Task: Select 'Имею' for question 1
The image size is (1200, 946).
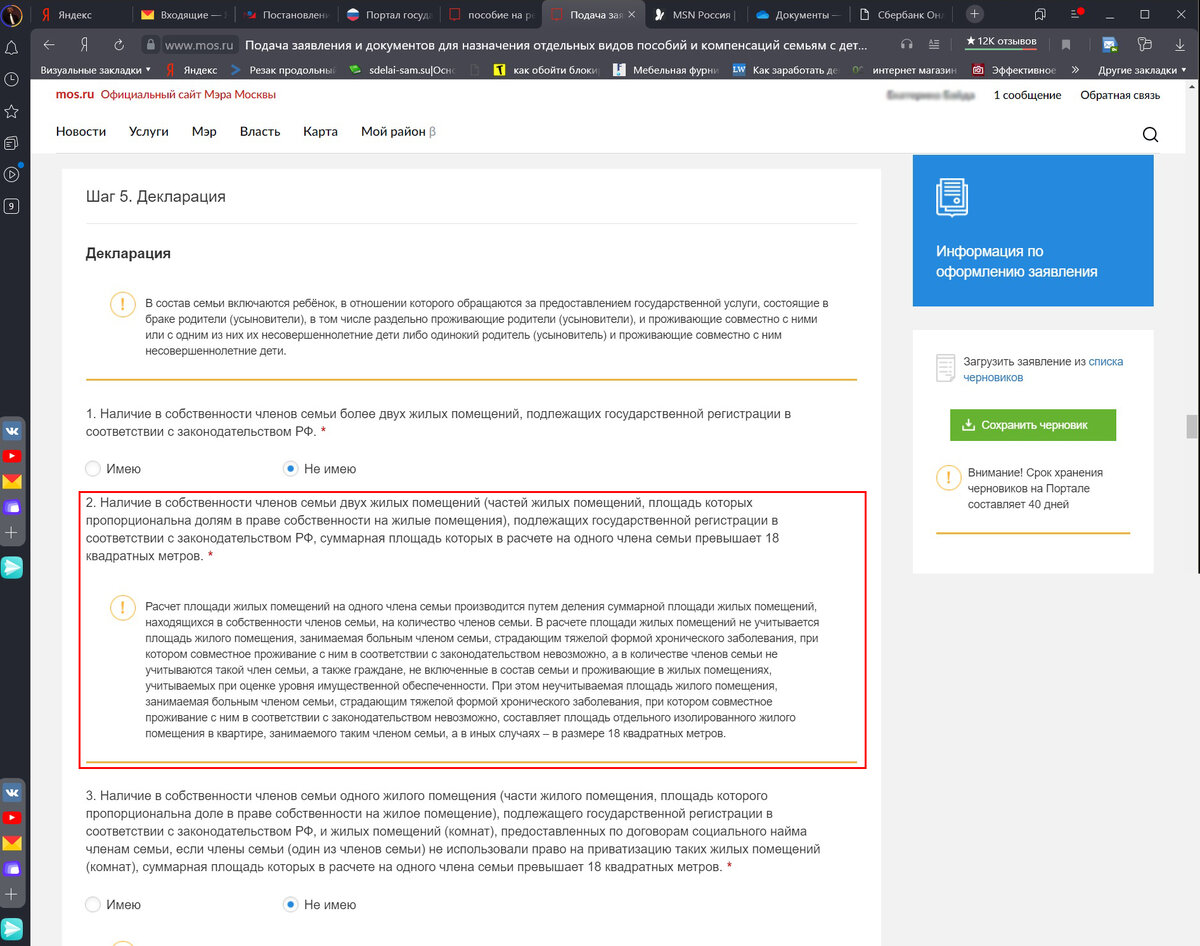Action: (93, 468)
